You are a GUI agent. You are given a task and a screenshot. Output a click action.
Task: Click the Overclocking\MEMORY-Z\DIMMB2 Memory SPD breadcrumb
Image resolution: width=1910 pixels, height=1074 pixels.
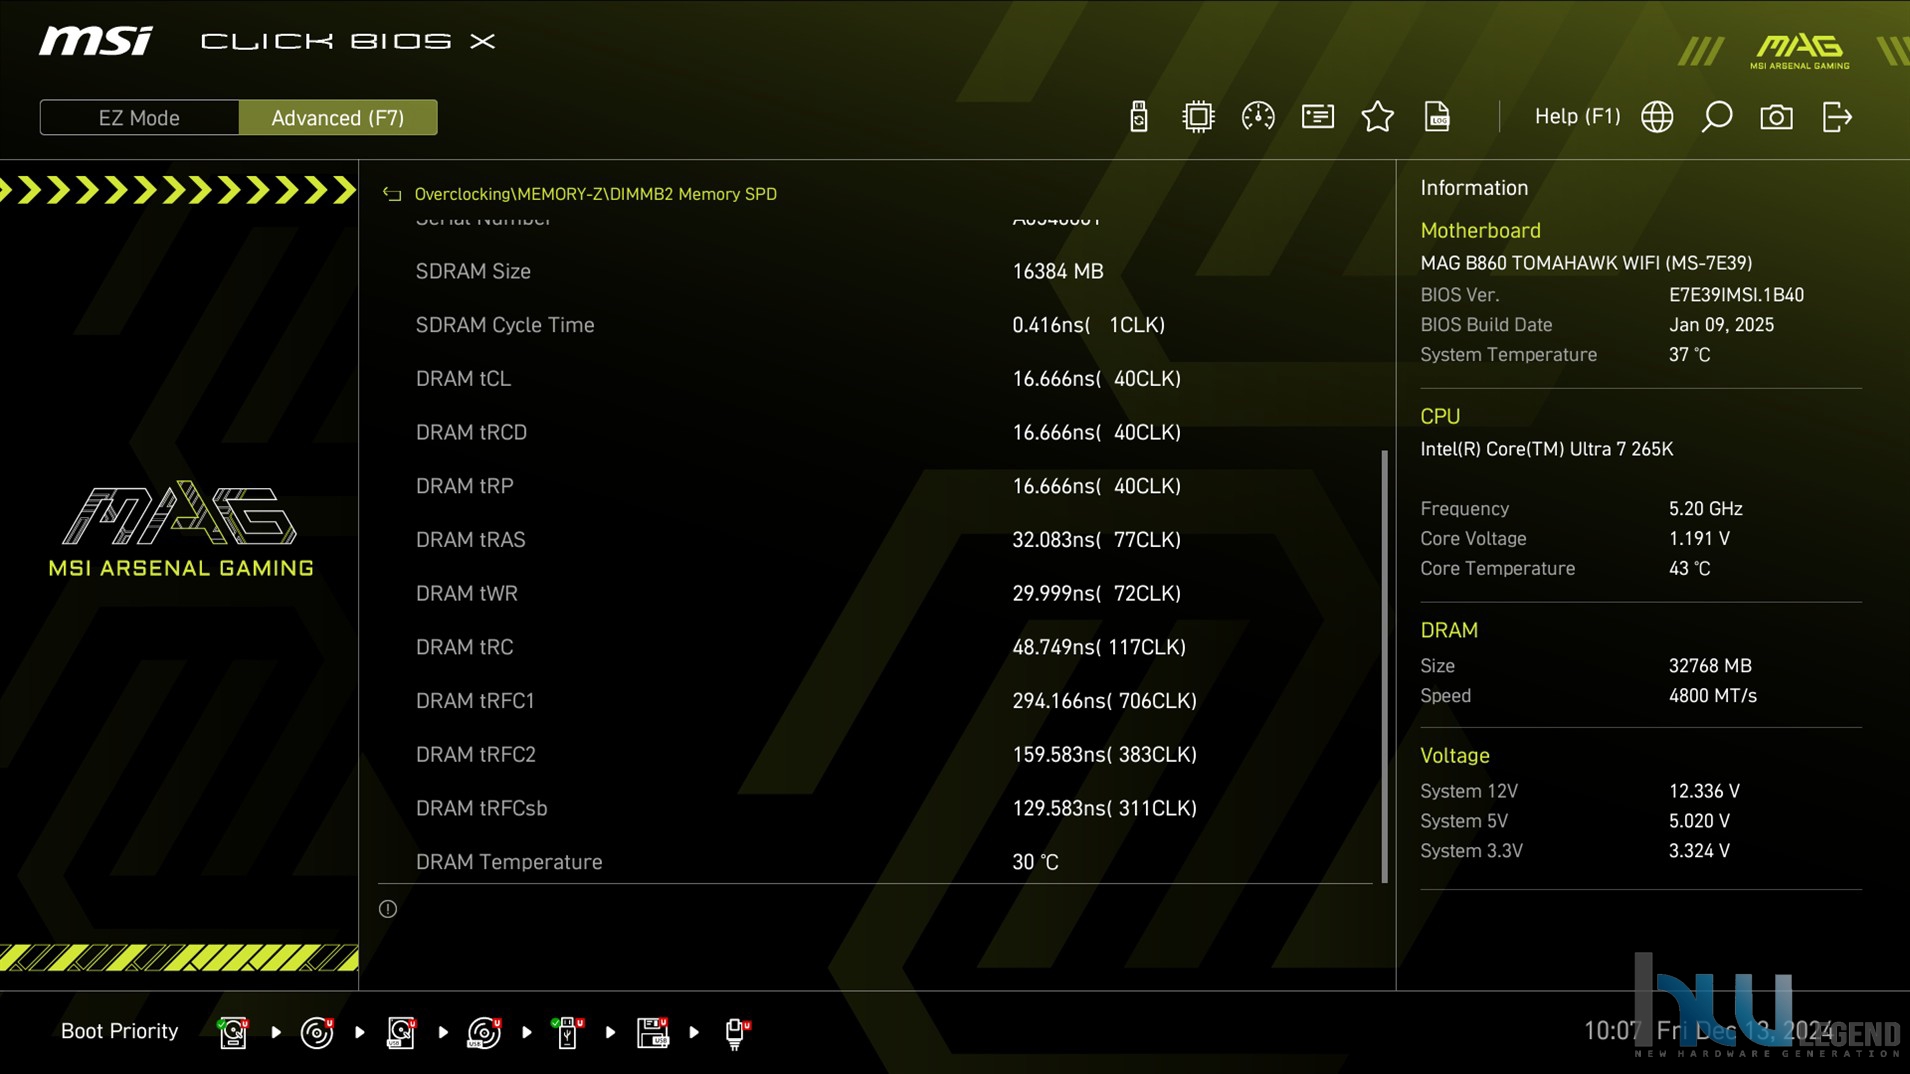tap(595, 194)
